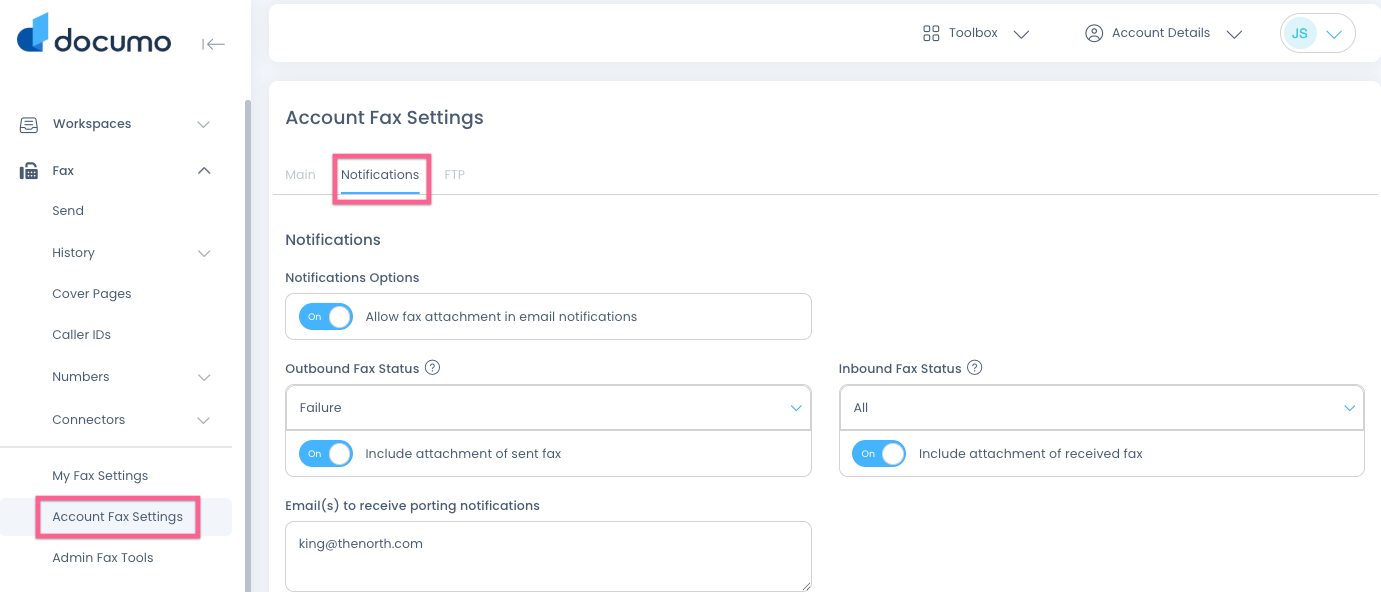This screenshot has height=592, width=1381.
Task: Click the Documo logo icon
Action: [33, 33]
